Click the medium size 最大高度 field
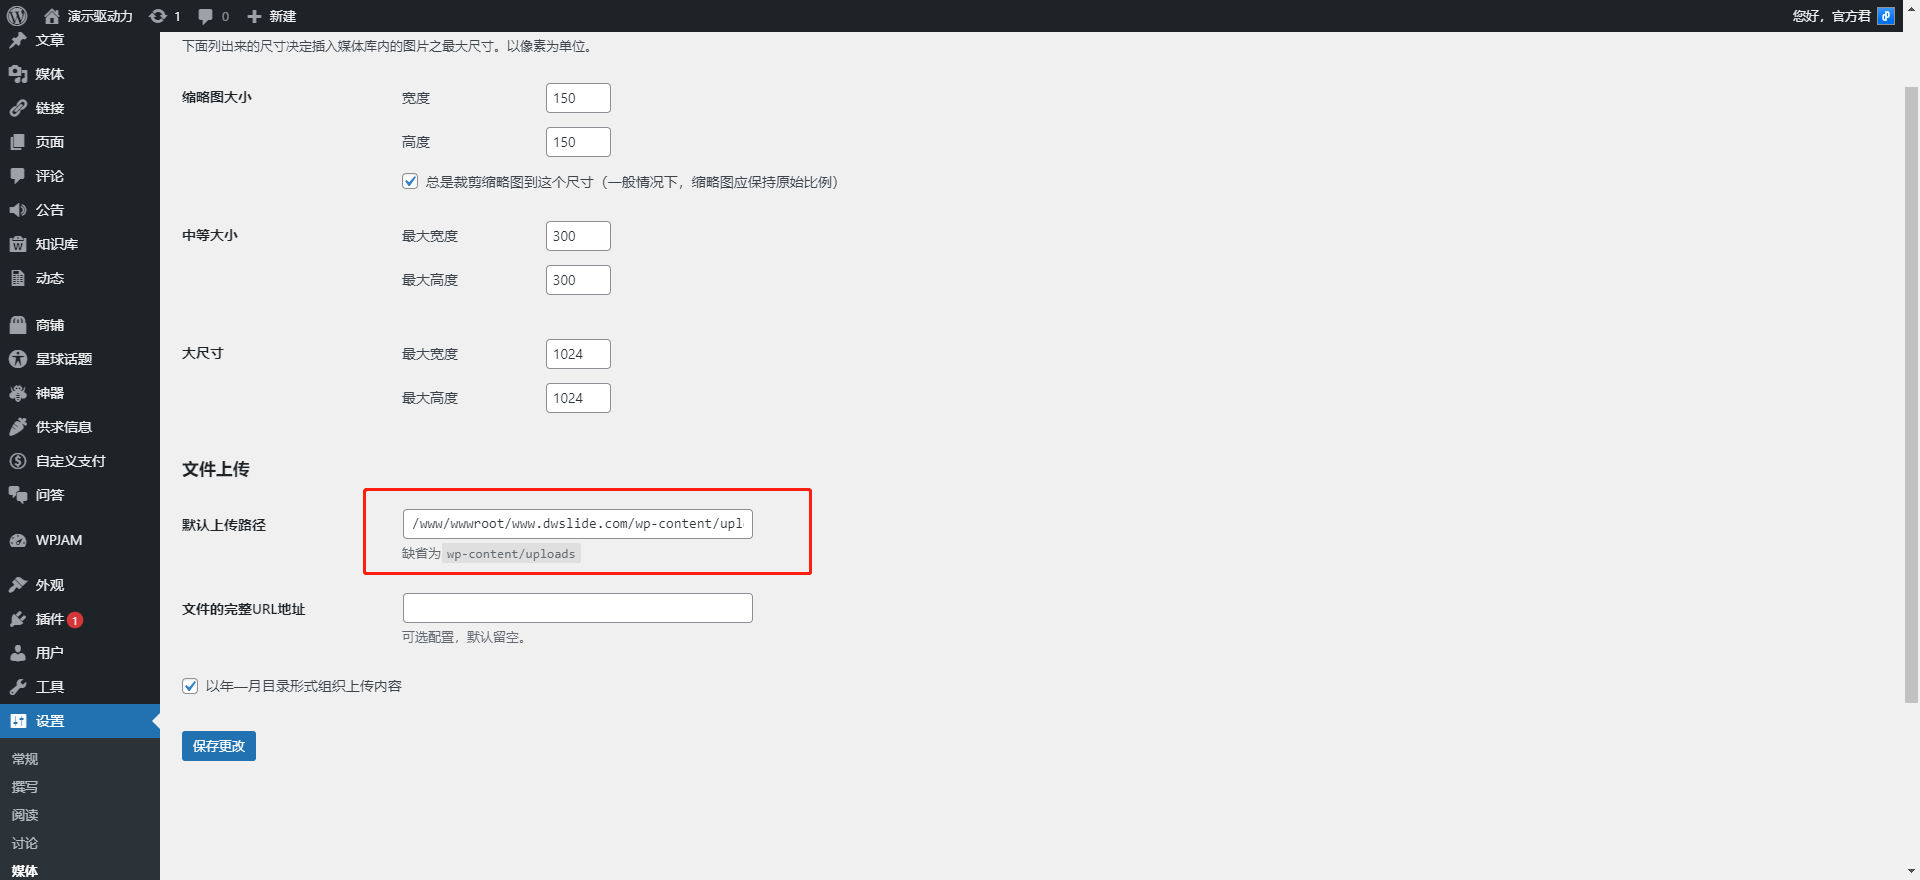The height and width of the screenshot is (880, 1920). 578,280
